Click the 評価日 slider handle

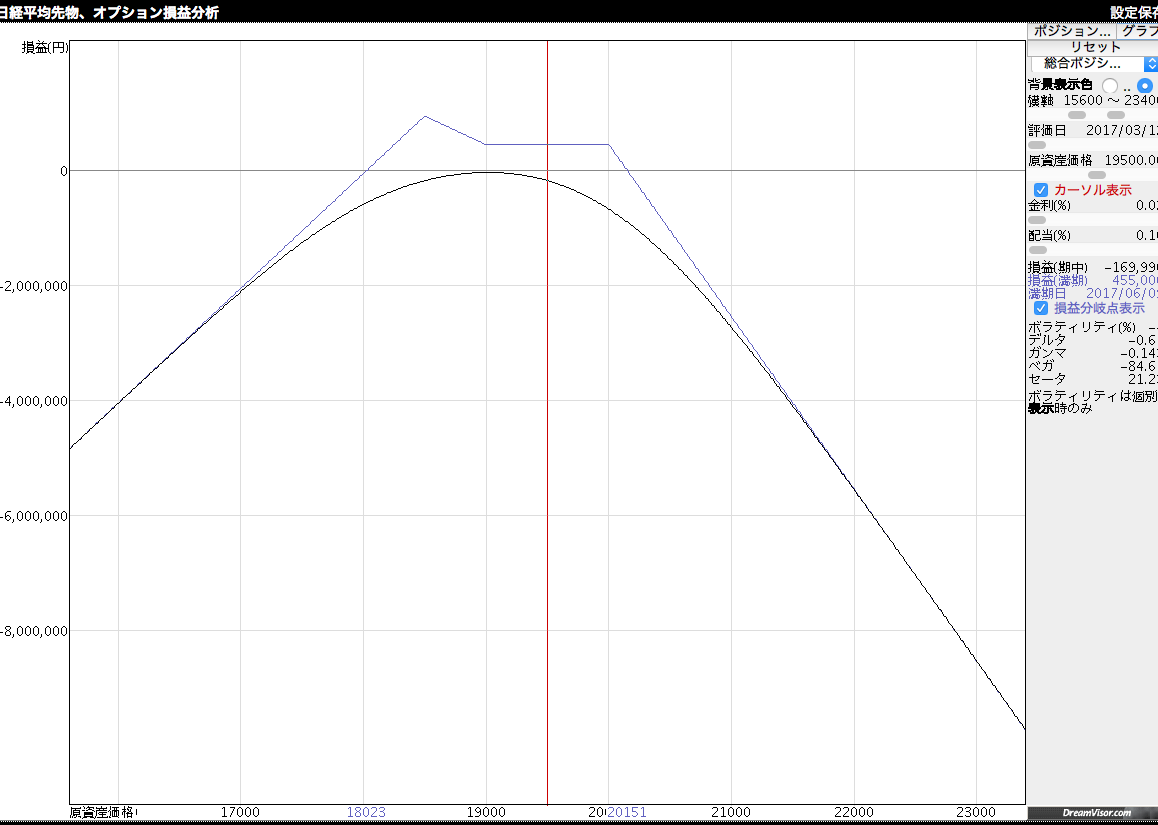click(x=1037, y=145)
